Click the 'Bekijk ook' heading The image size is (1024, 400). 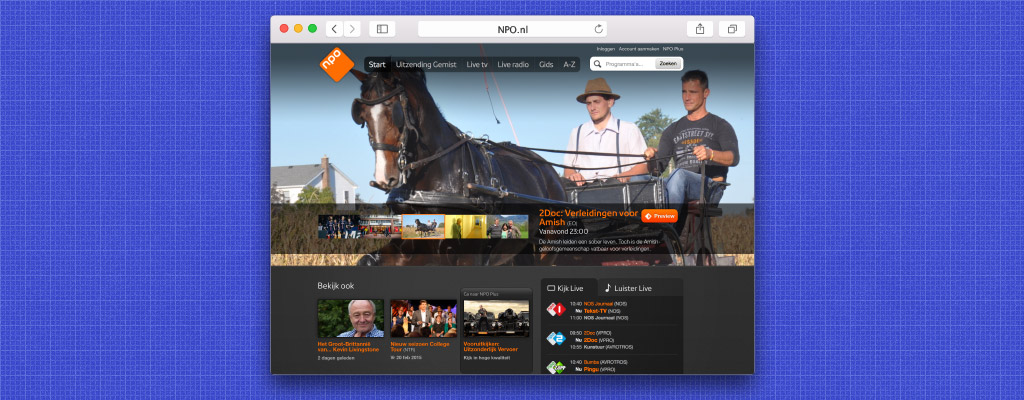tap(336, 286)
